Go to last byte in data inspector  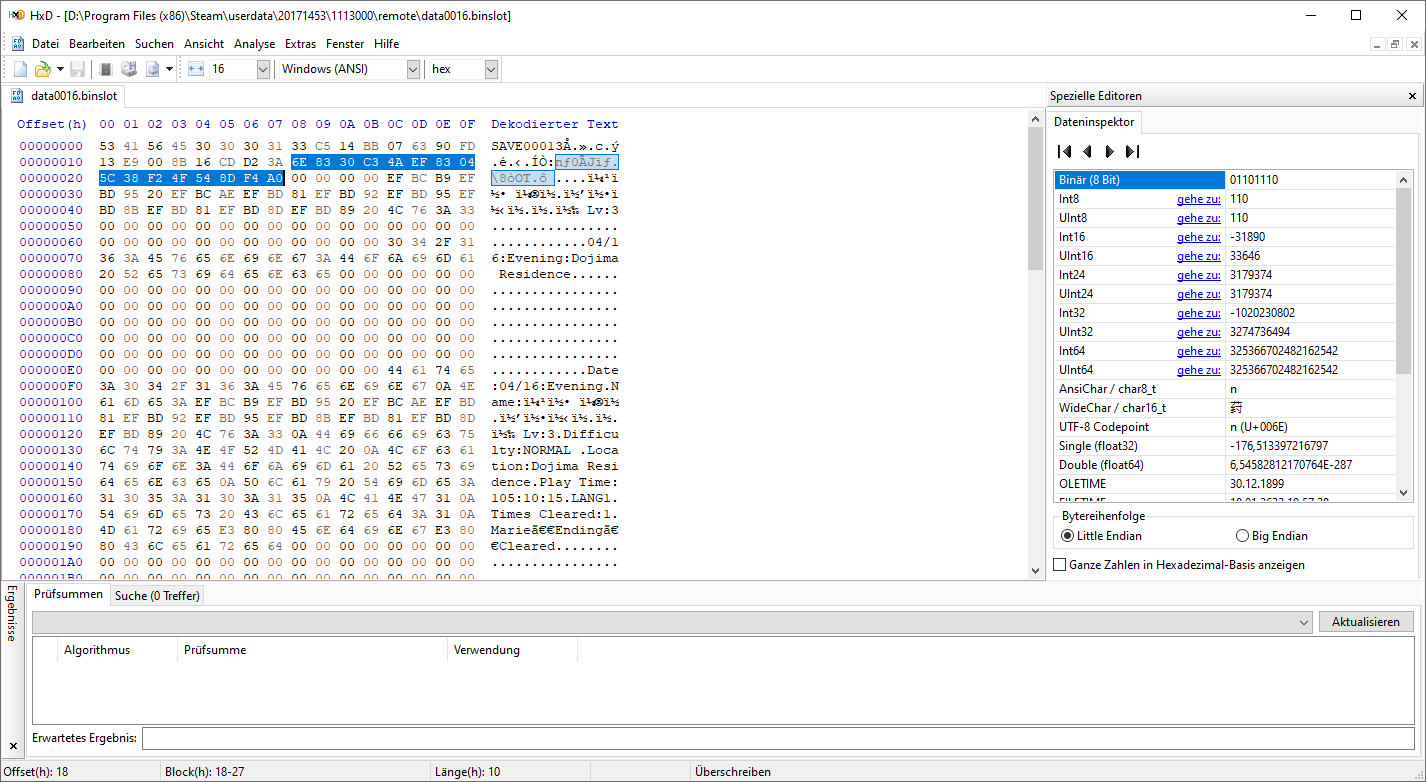(x=1132, y=151)
